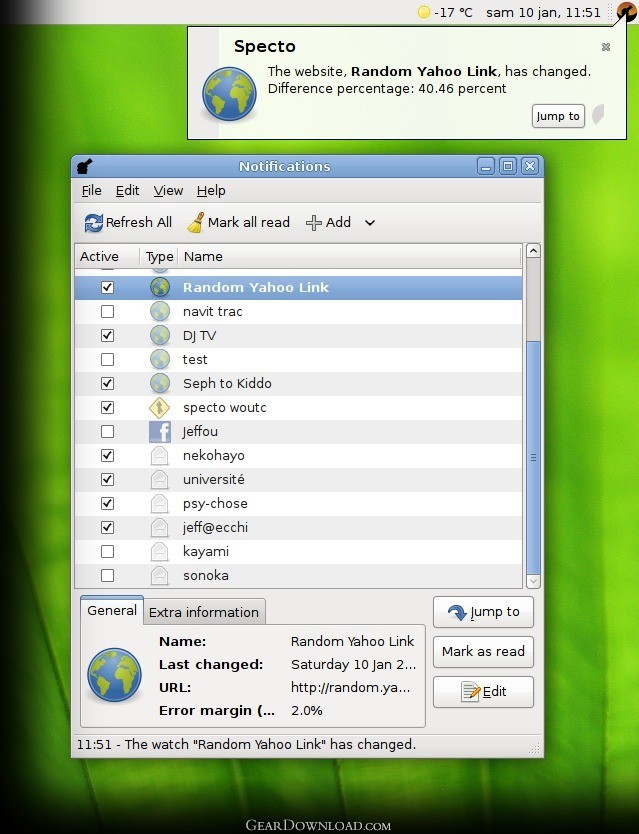The image size is (639, 834).
Task: Click the yellow diamond icon next to specto woutc
Action: click(x=160, y=407)
